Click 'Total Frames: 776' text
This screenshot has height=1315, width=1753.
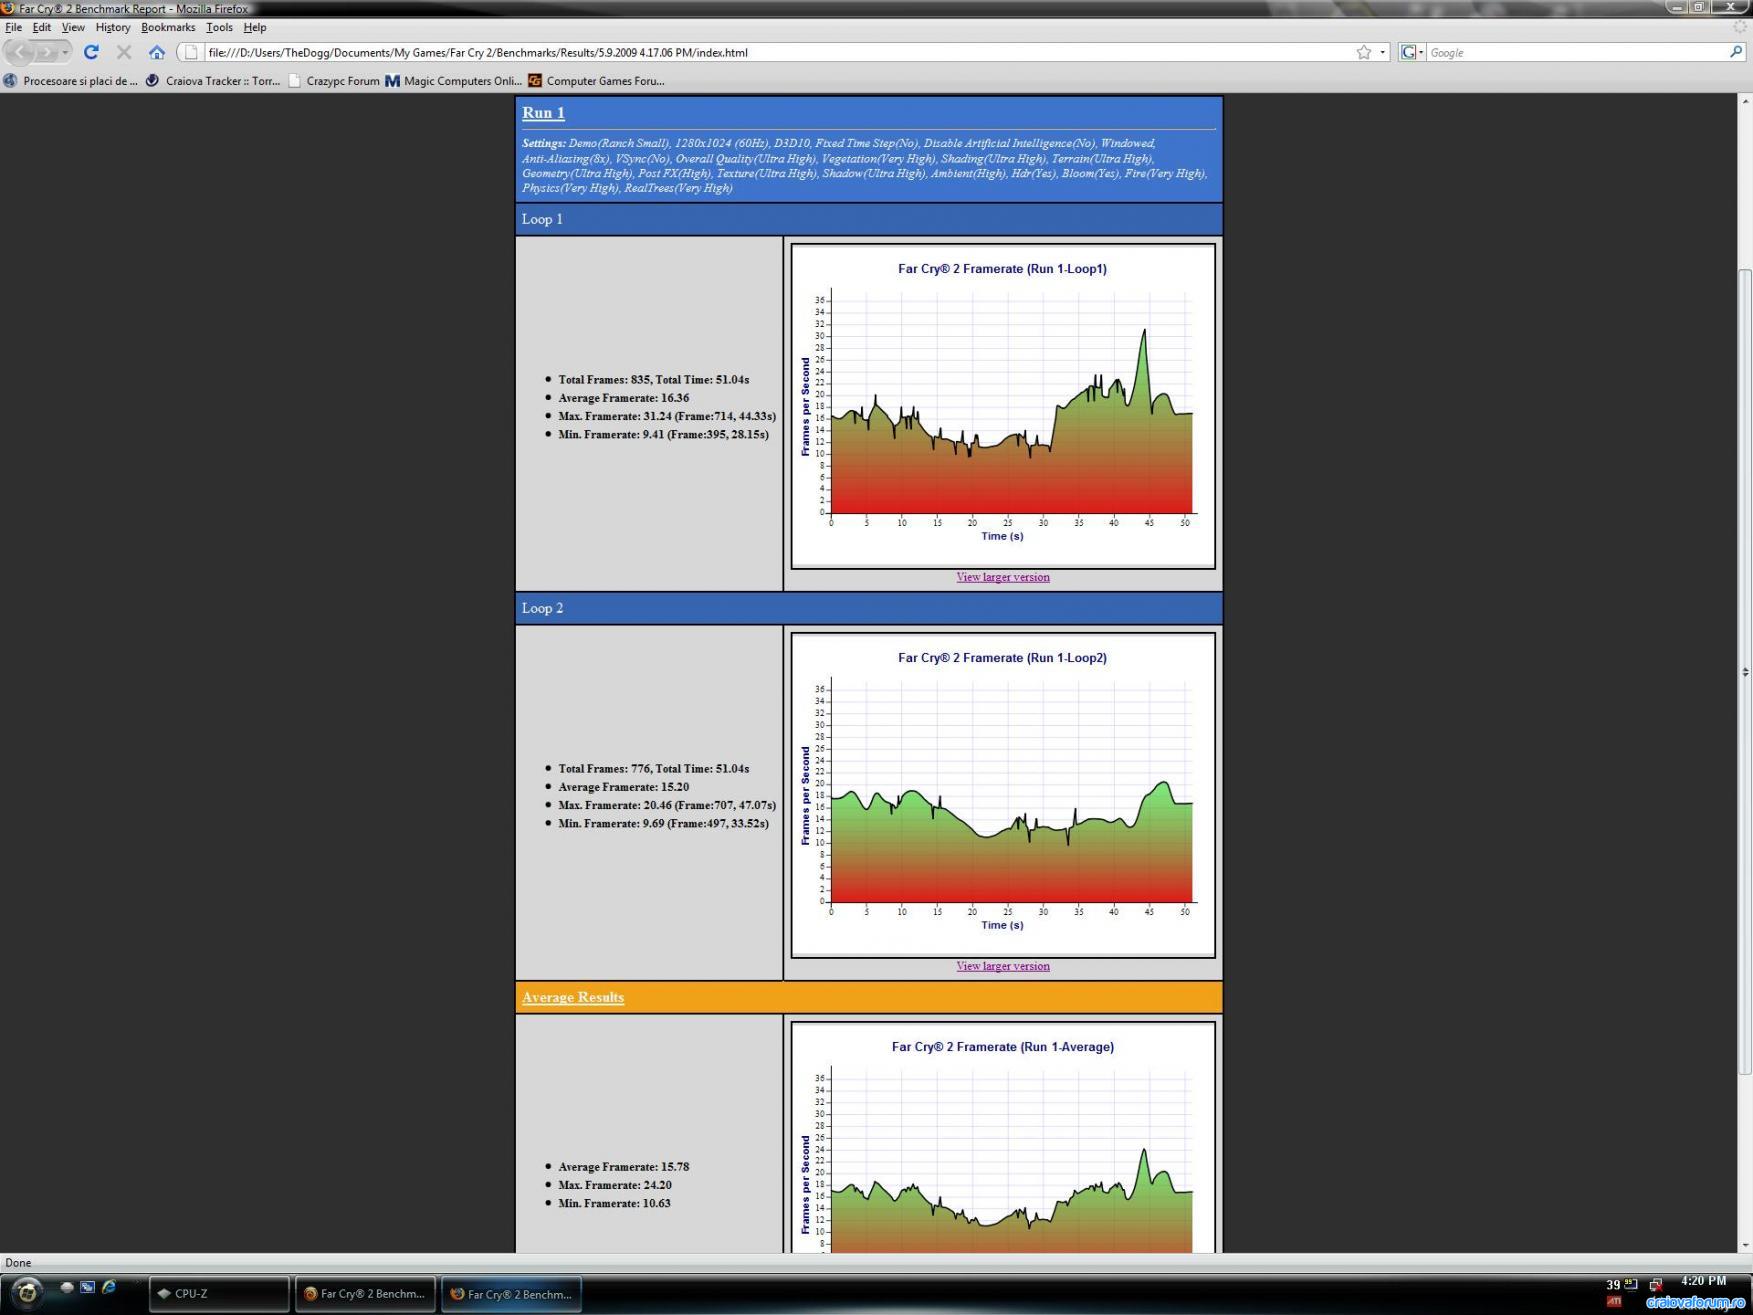click(654, 769)
